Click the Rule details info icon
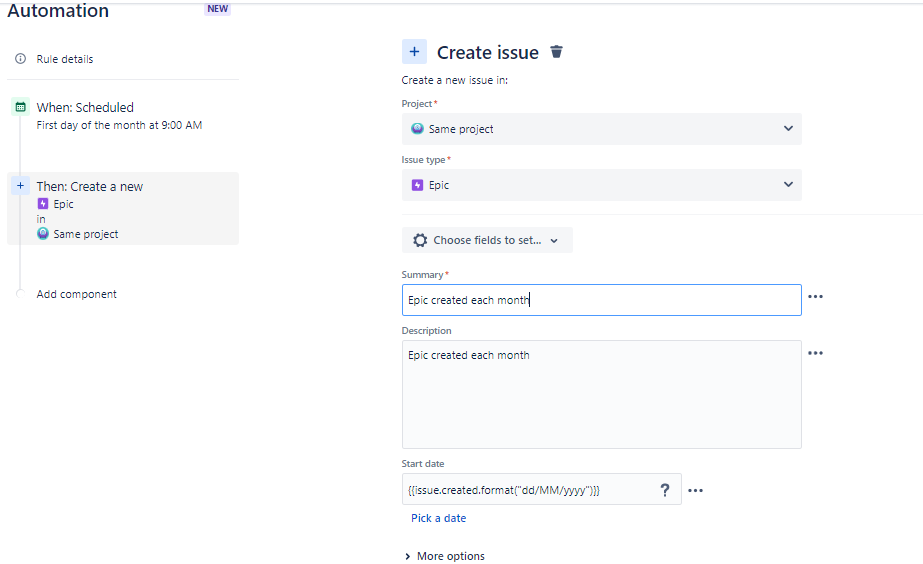The image size is (923, 564). pyautogui.click(x=21, y=59)
